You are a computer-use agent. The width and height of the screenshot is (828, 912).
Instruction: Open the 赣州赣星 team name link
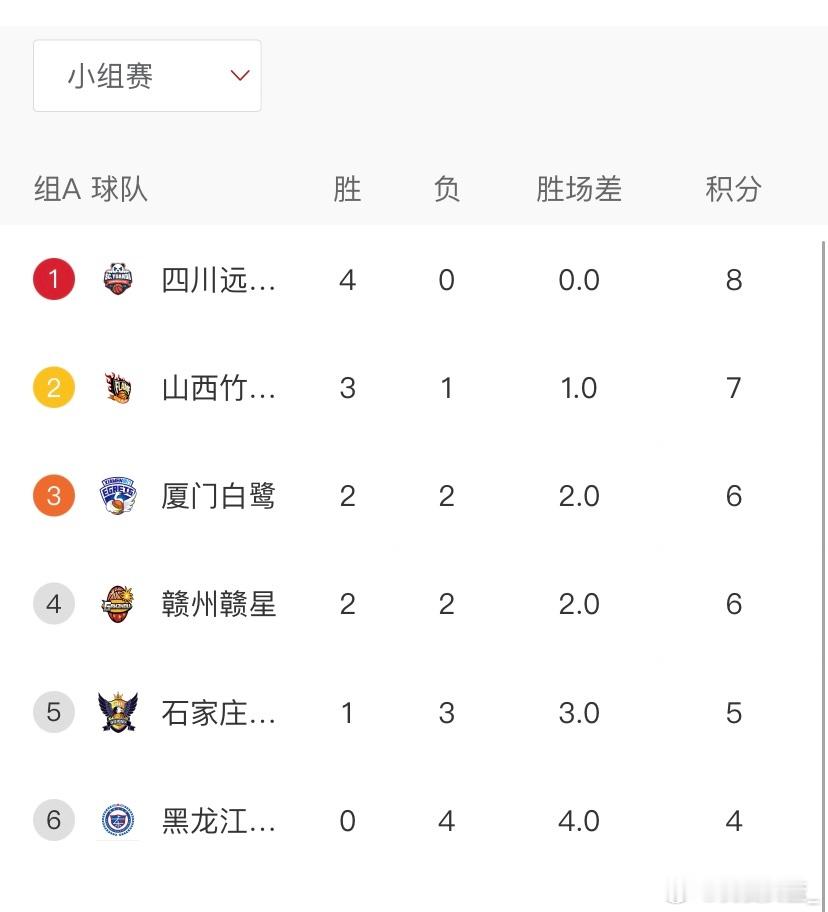pos(218,604)
